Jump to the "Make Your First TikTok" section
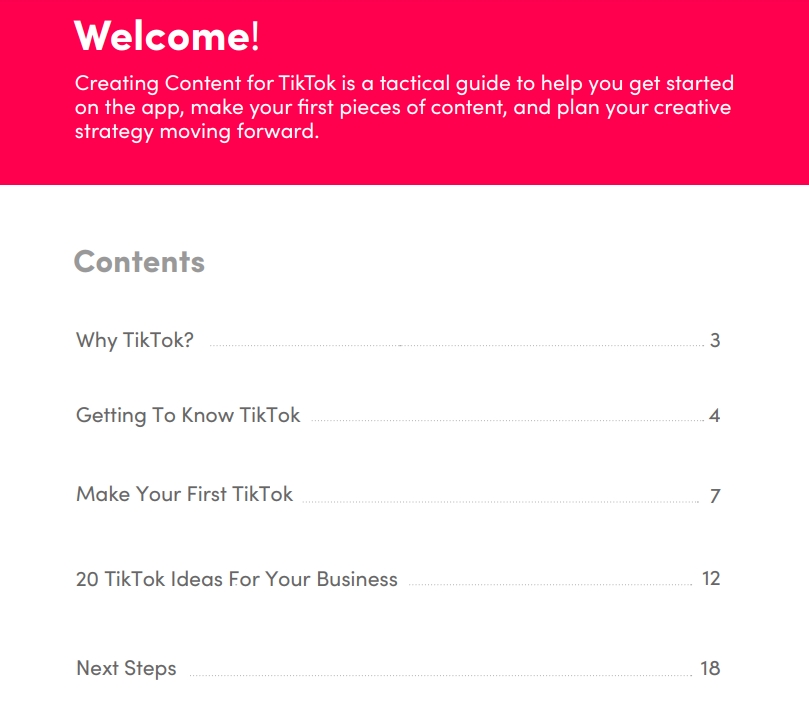The image size is (809, 715). [x=184, y=494]
